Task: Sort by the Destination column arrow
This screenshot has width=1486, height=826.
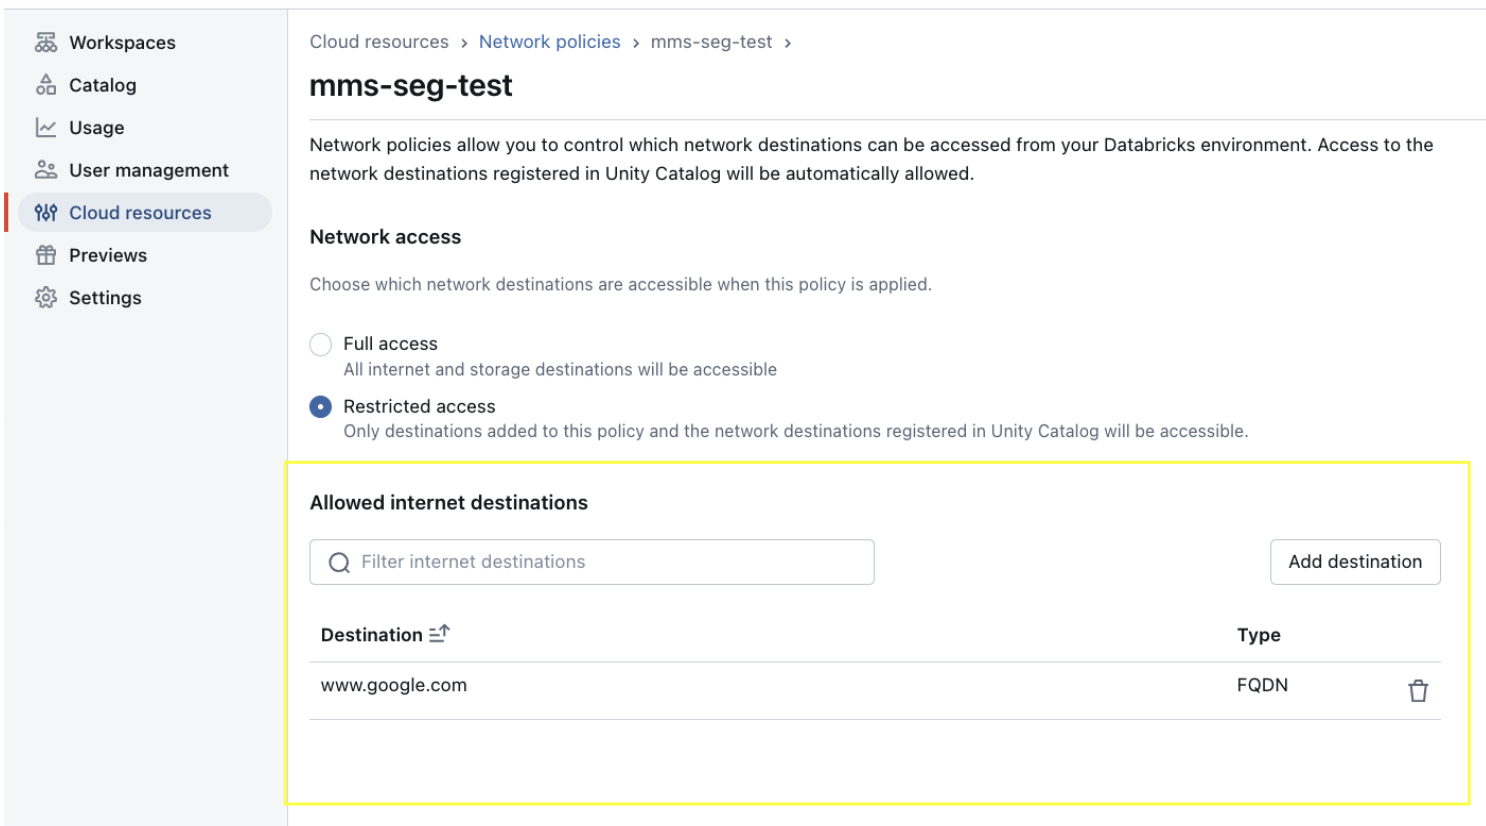Action: click(x=439, y=634)
